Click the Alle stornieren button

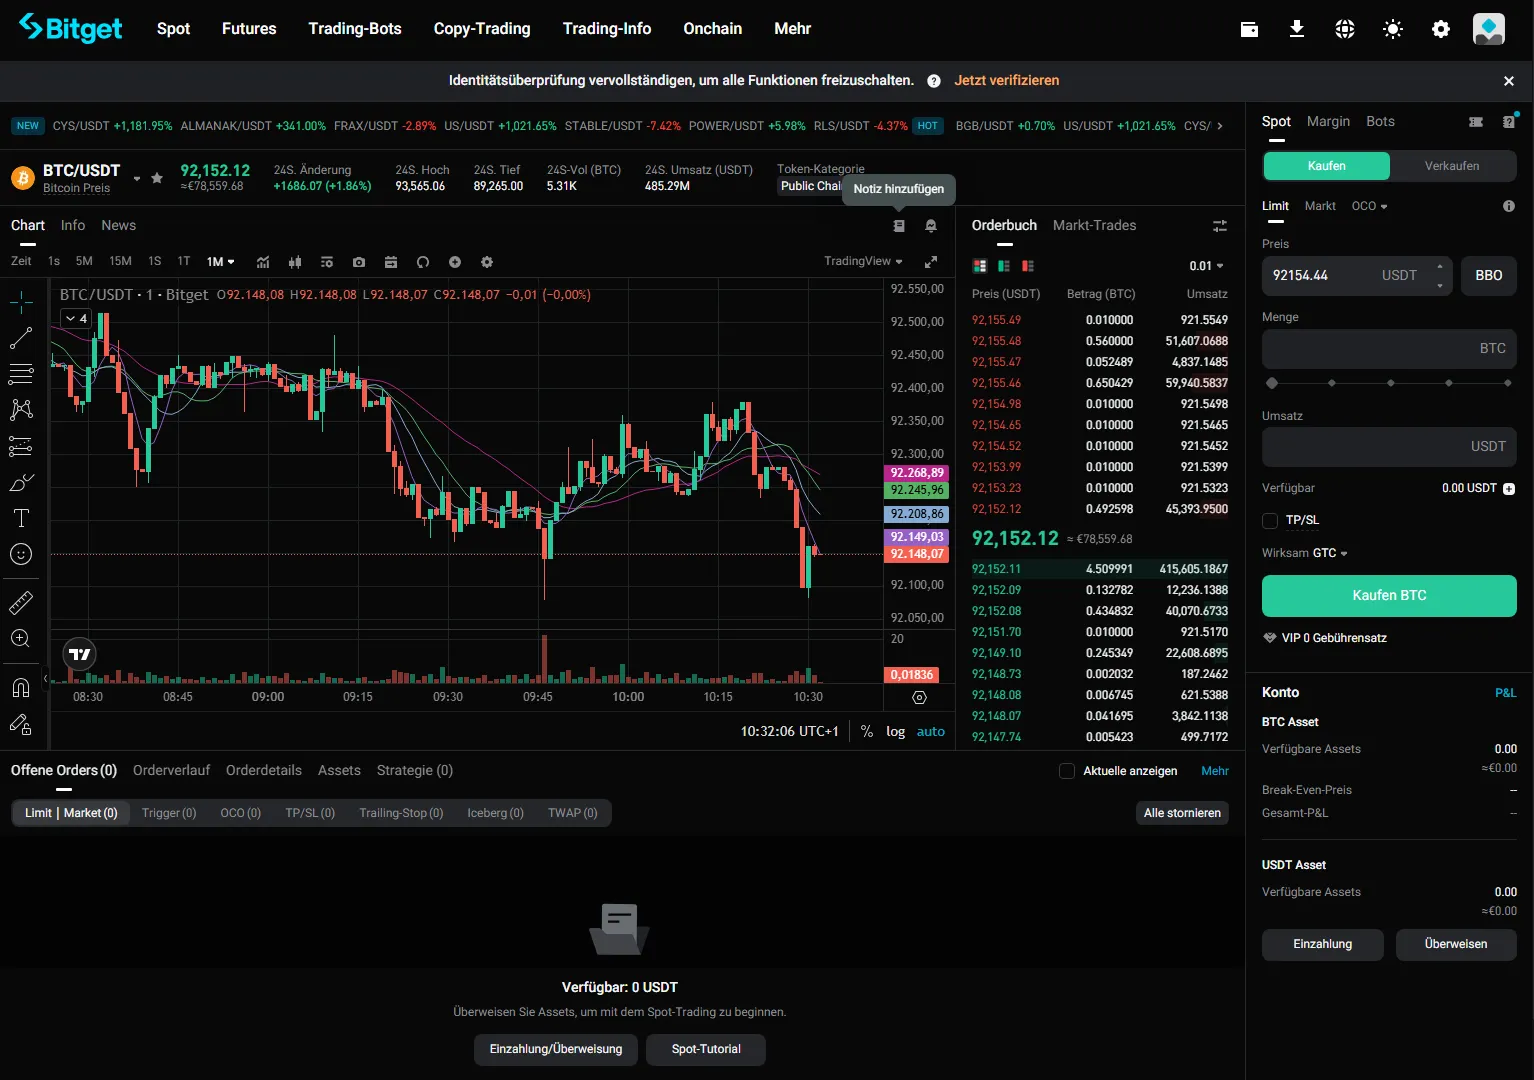pyautogui.click(x=1182, y=813)
